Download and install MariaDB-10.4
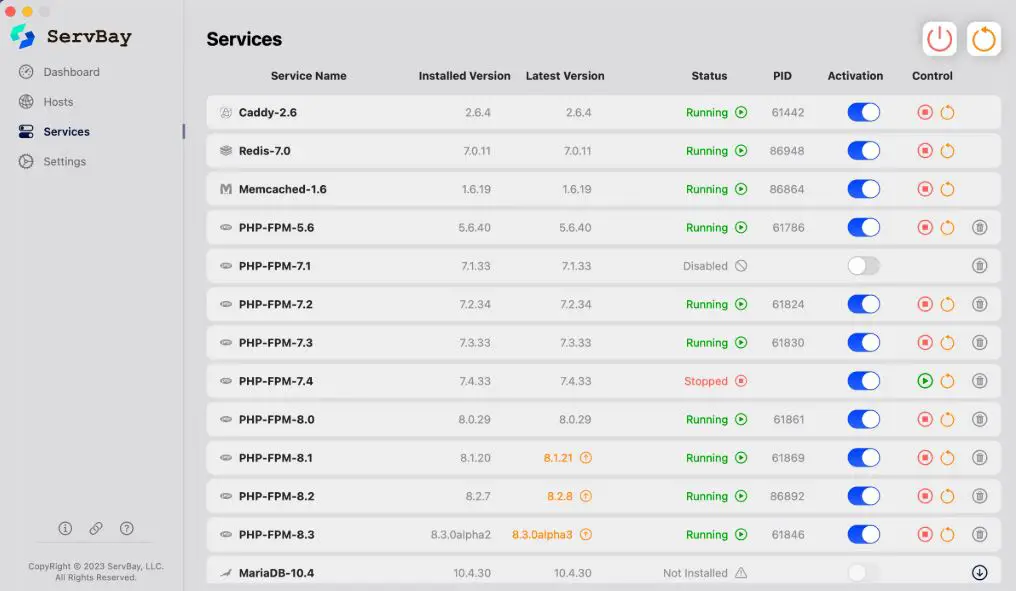 (x=980, y=573)
